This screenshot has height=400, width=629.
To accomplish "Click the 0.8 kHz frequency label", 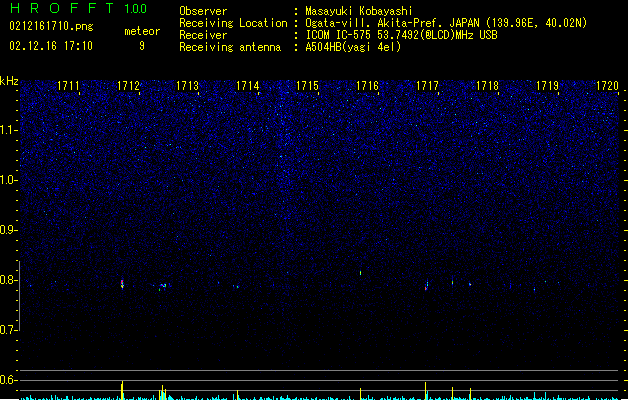I will (8, 280).
